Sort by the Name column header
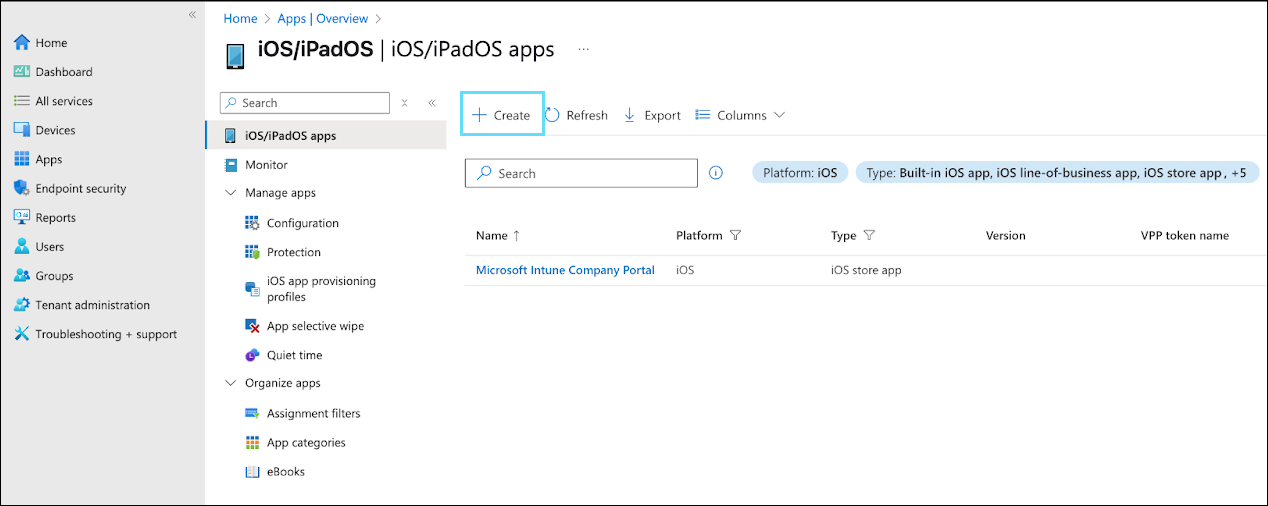 point(498,236)
